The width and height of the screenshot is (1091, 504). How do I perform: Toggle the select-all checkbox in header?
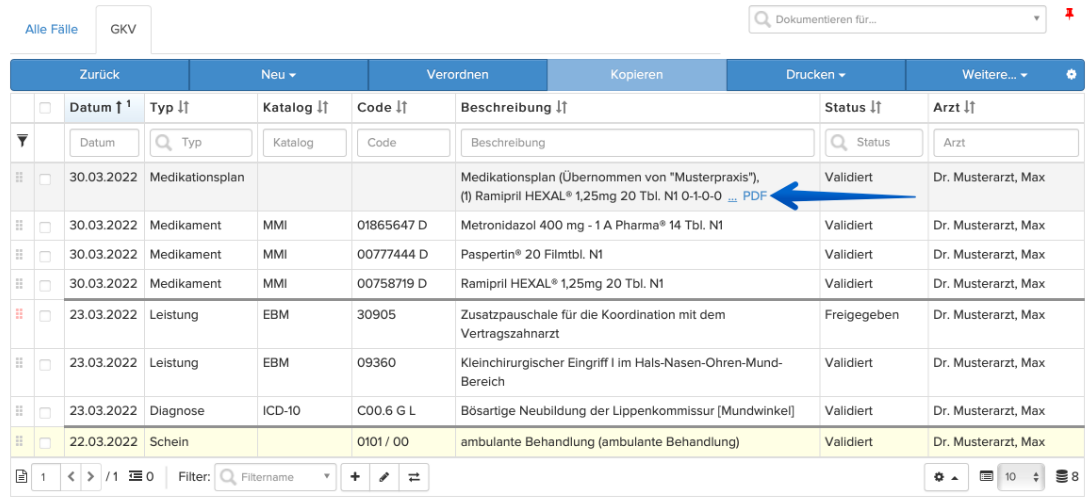coord(45,108)
